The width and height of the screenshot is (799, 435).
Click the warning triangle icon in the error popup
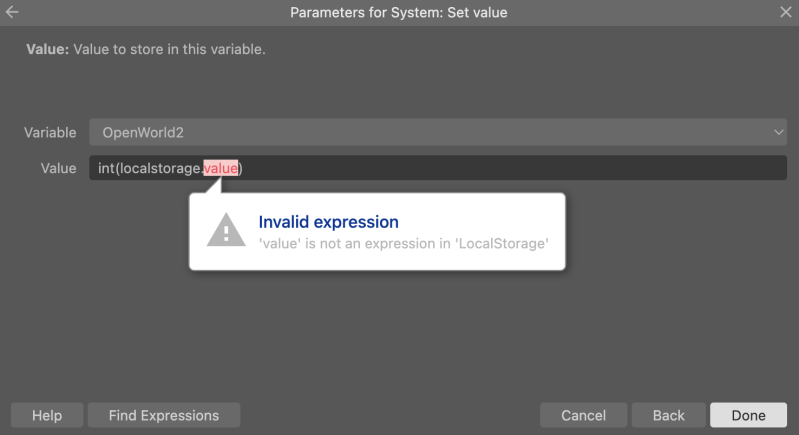click(x=226, y=231)
